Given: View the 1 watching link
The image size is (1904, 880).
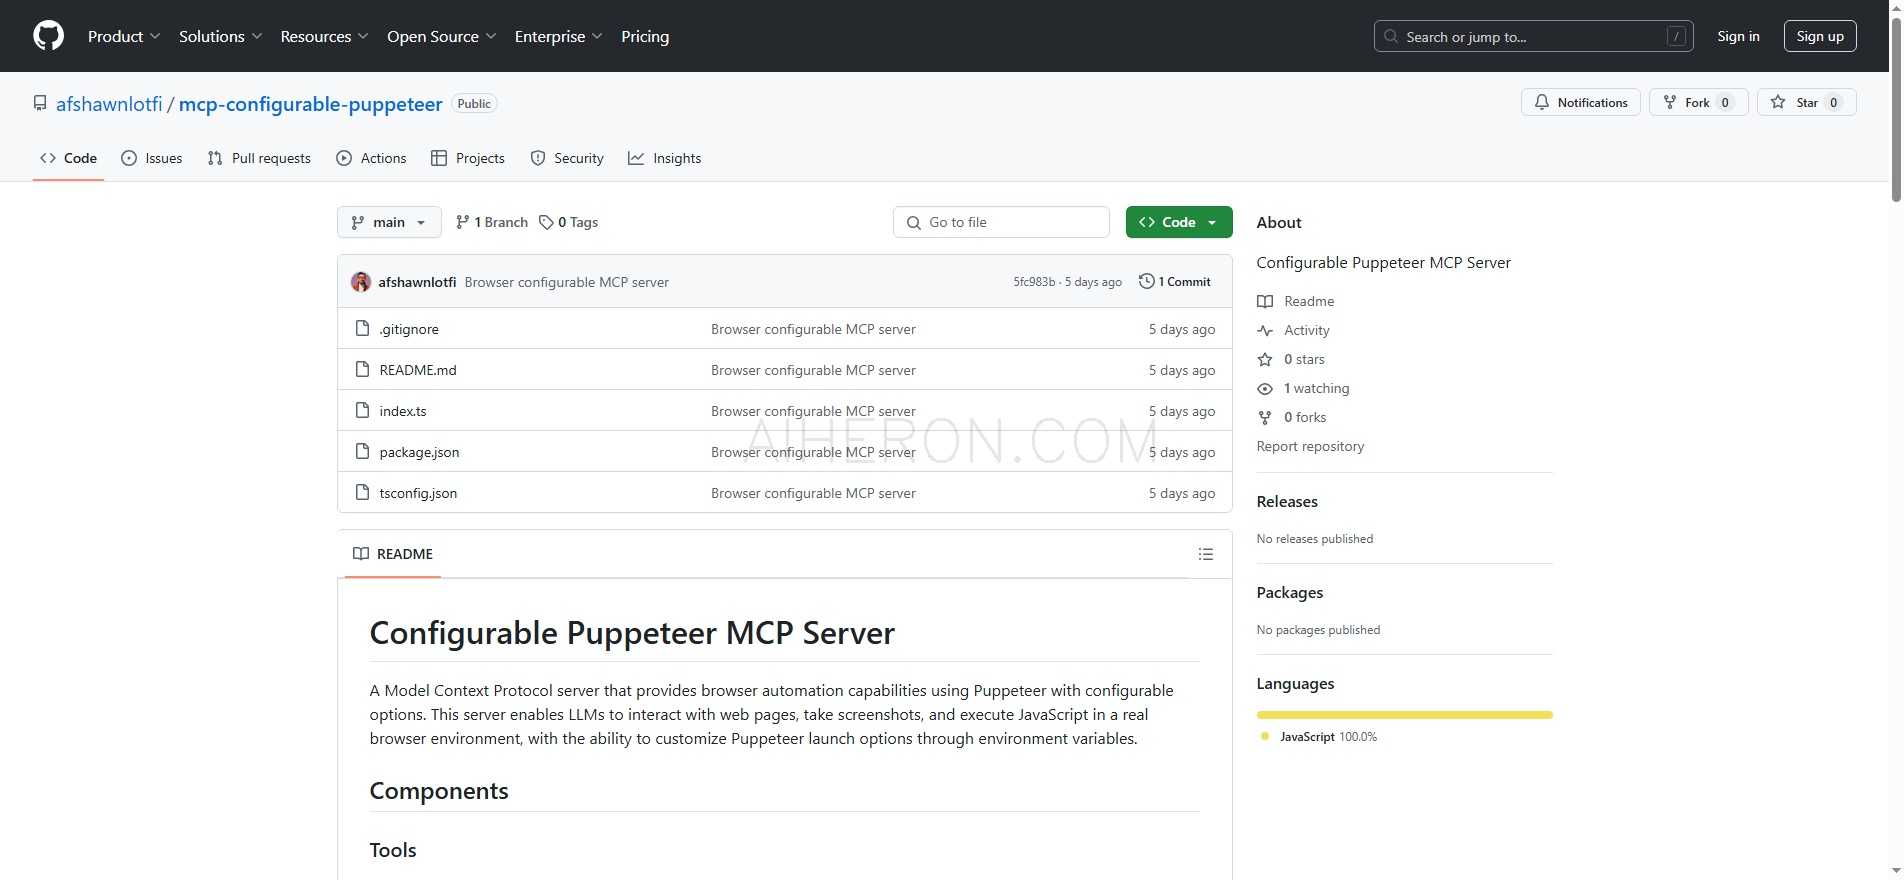Looking at the screenshot, I should coord(1303,388).
